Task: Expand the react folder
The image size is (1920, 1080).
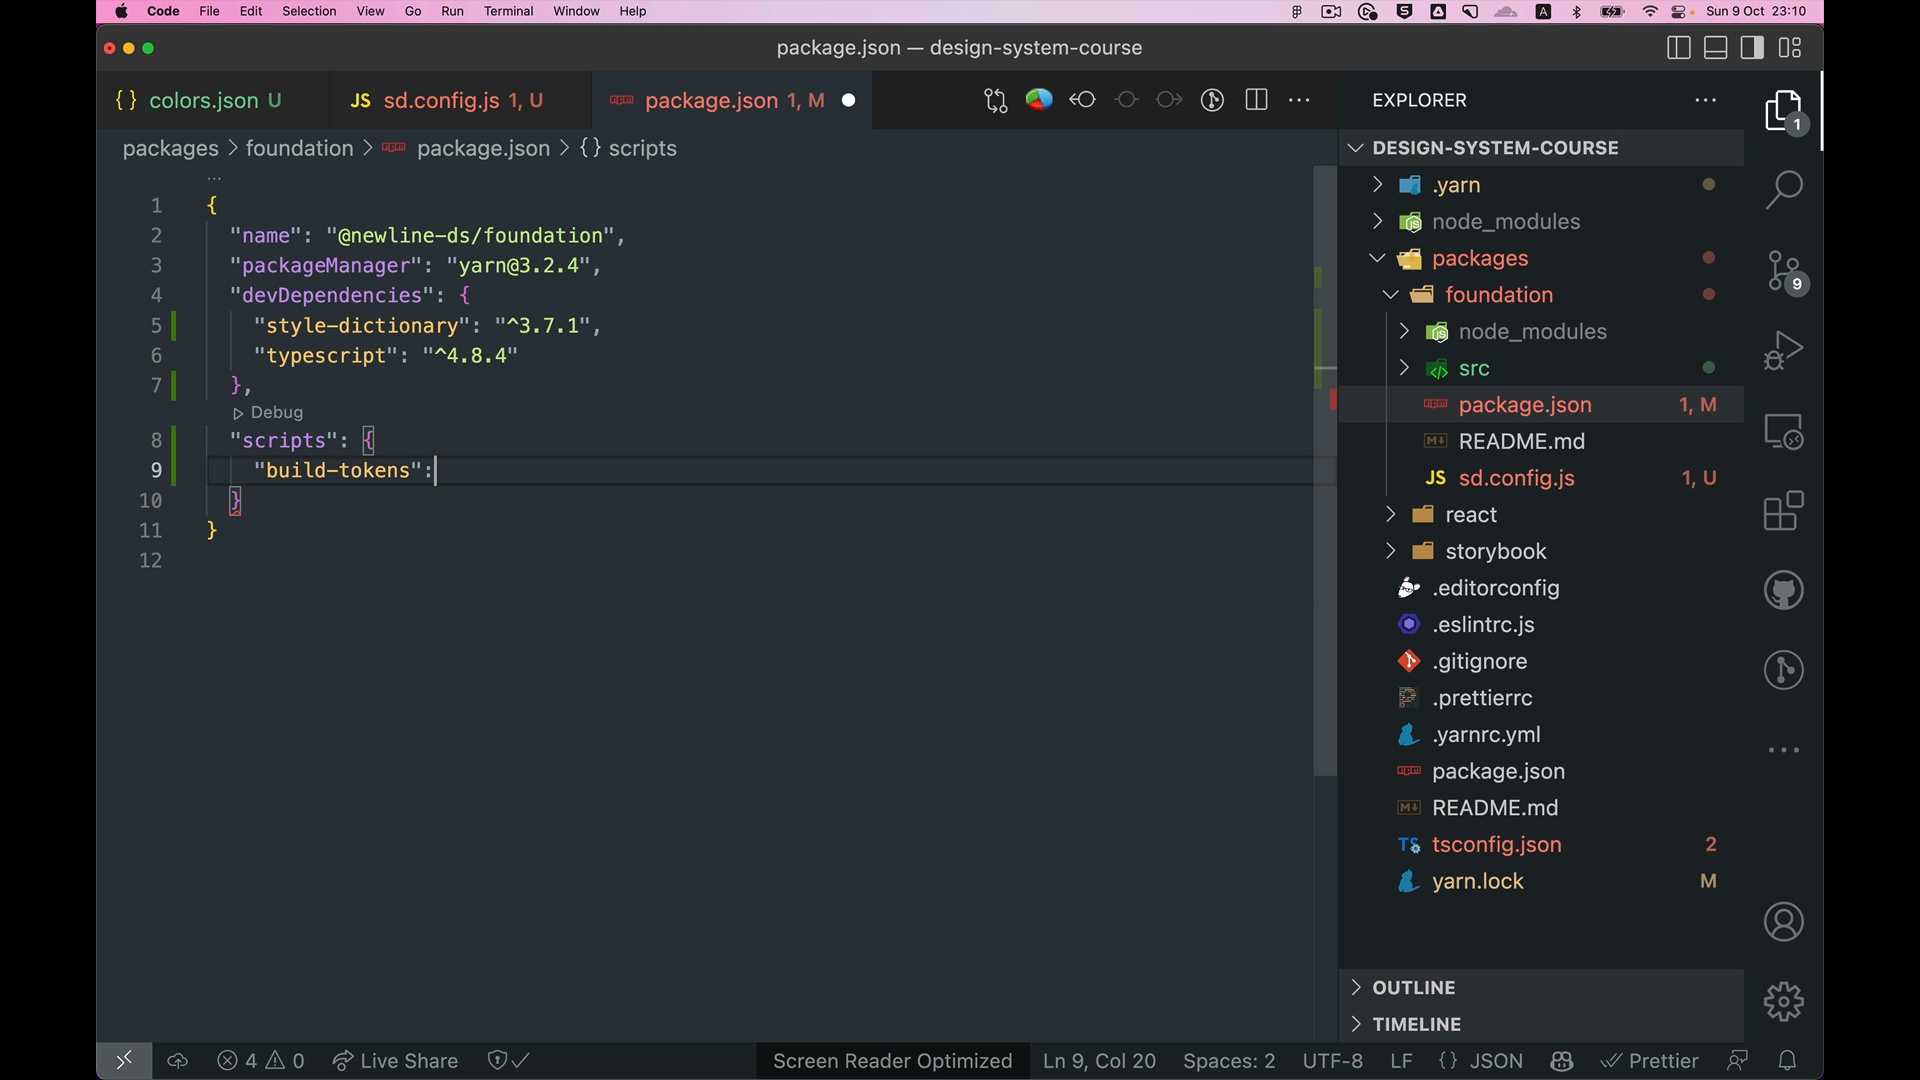Action: (x=1470, y=515)
